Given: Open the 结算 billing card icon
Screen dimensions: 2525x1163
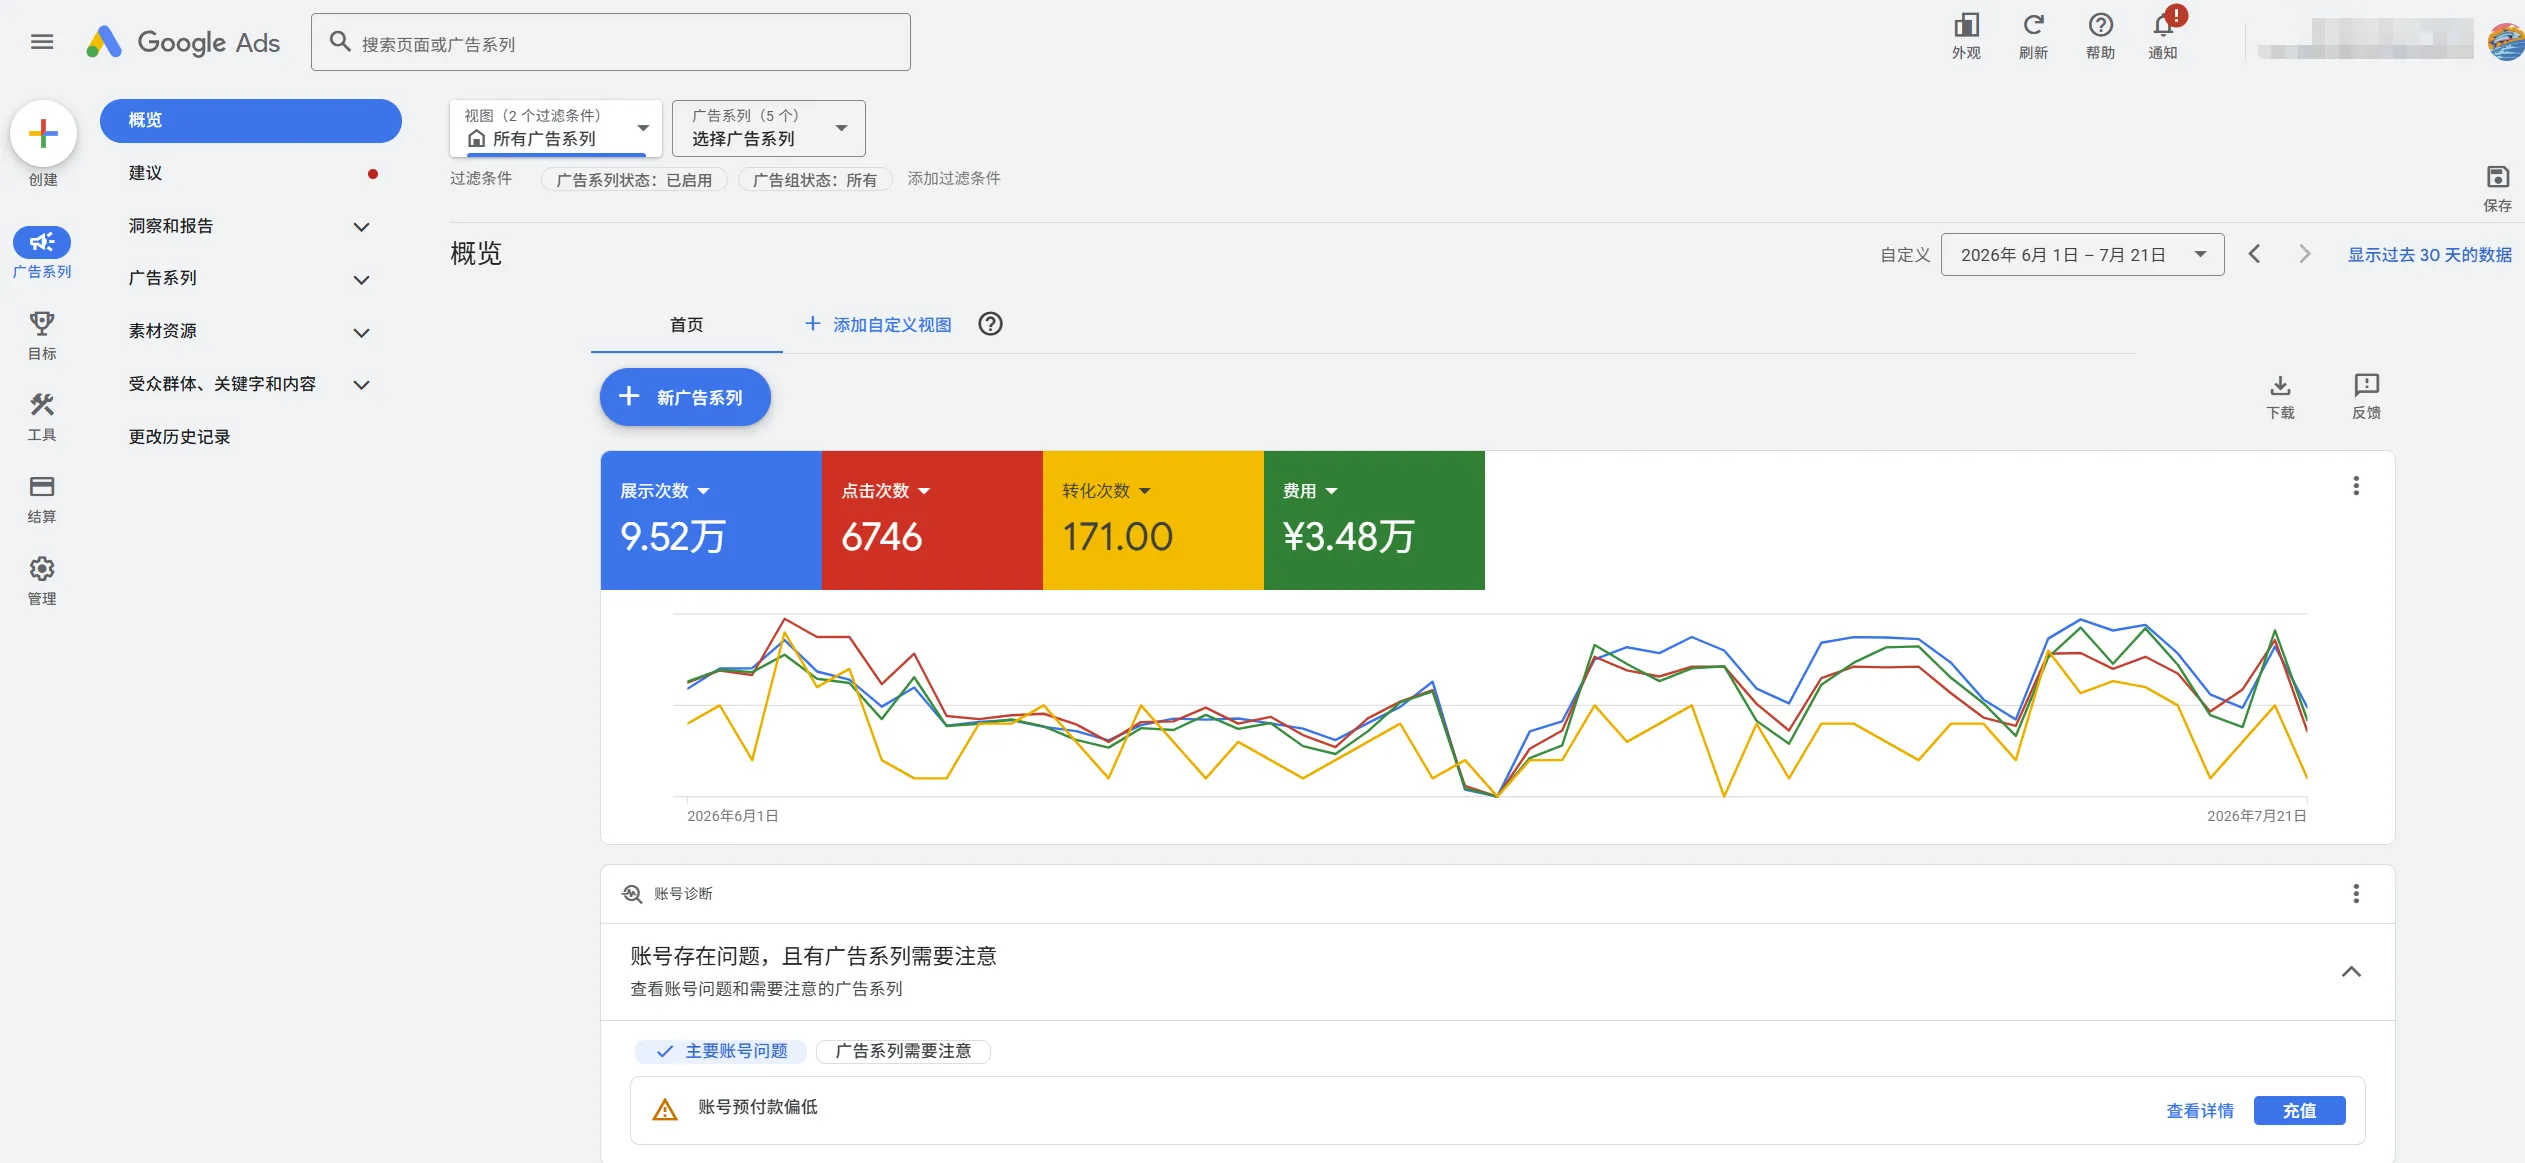Looking at the screenshot, I should coord(42,487).
